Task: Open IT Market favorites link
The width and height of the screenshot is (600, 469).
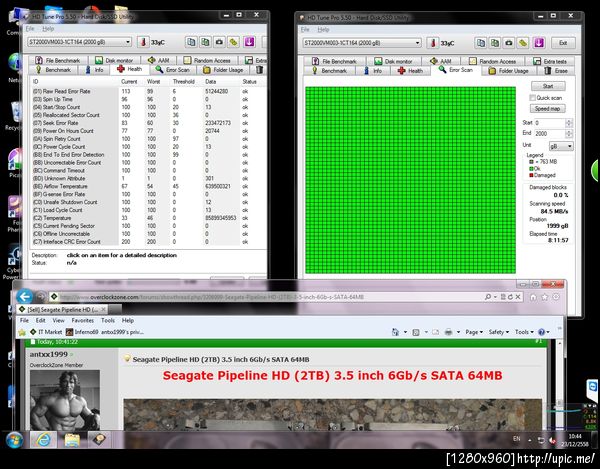Action: [46, 332]
